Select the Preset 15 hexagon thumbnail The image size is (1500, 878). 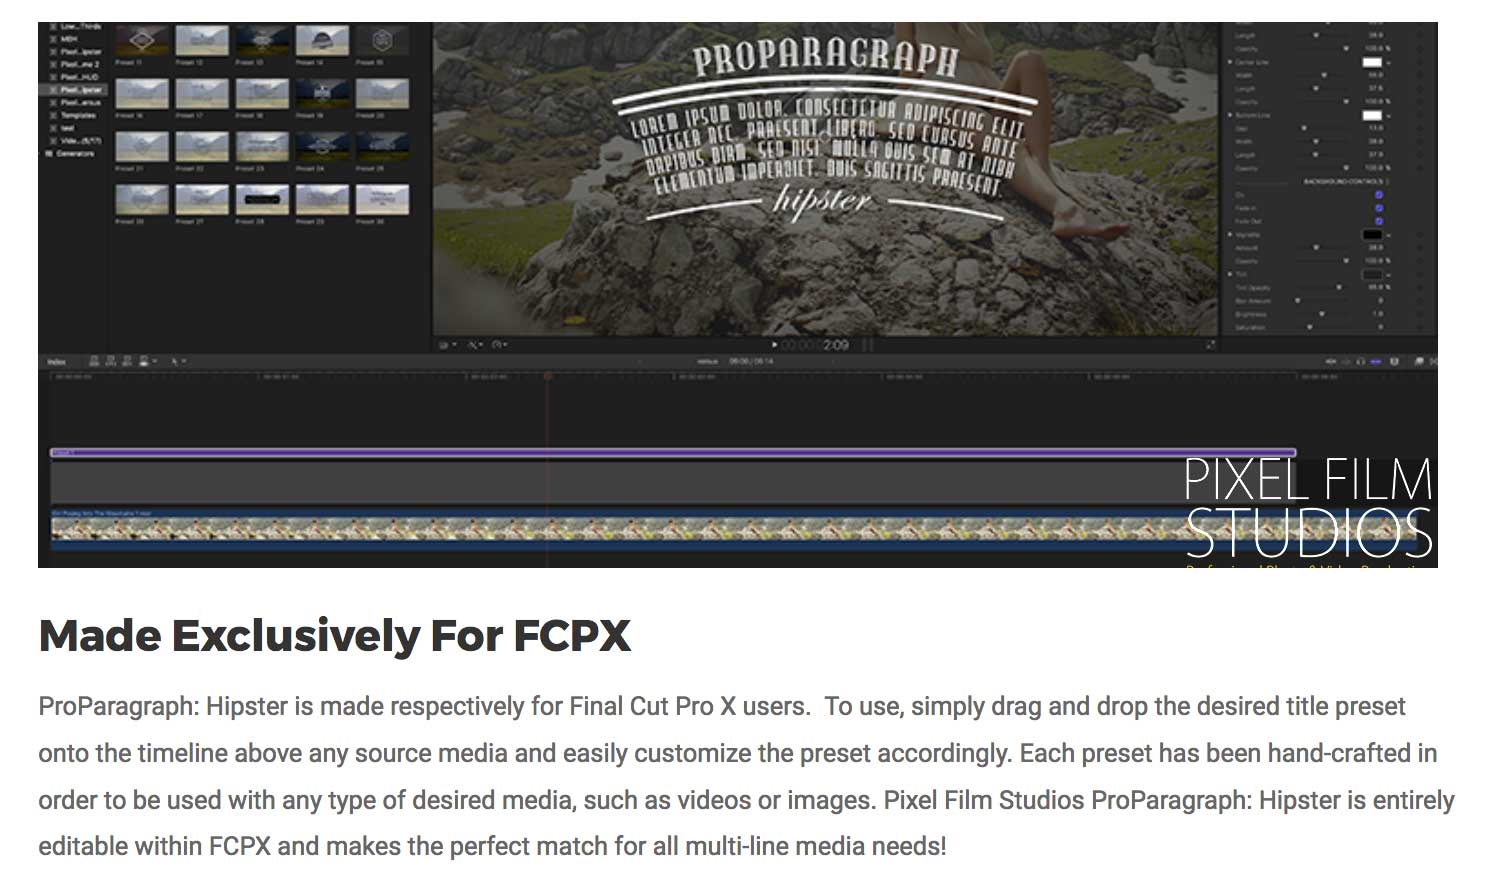point(382,41)
